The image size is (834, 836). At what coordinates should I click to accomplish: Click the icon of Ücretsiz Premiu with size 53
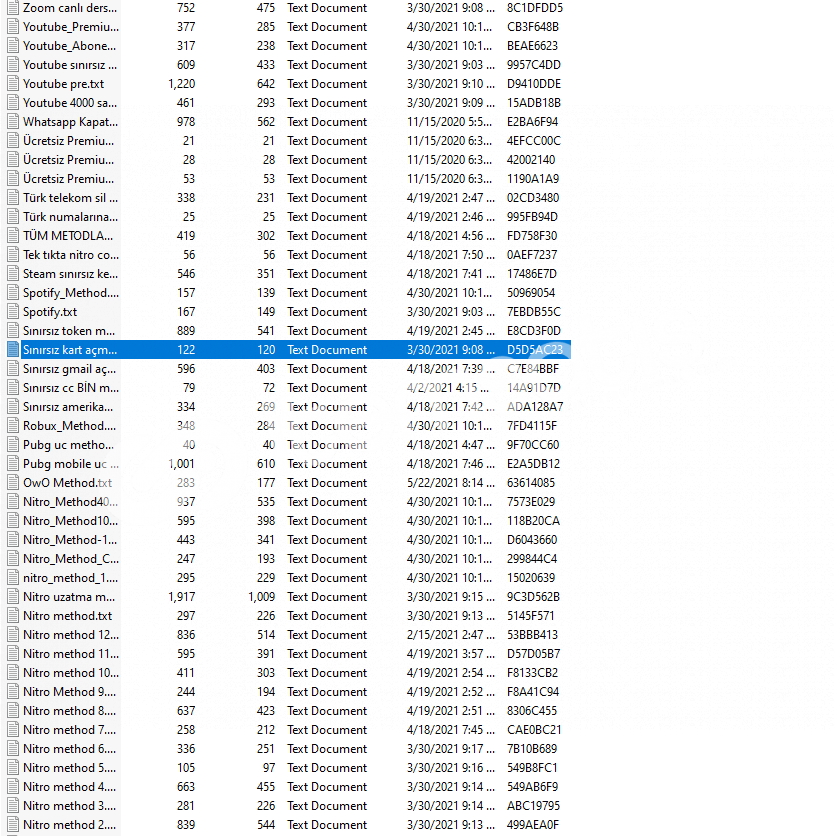coord(13,179)
